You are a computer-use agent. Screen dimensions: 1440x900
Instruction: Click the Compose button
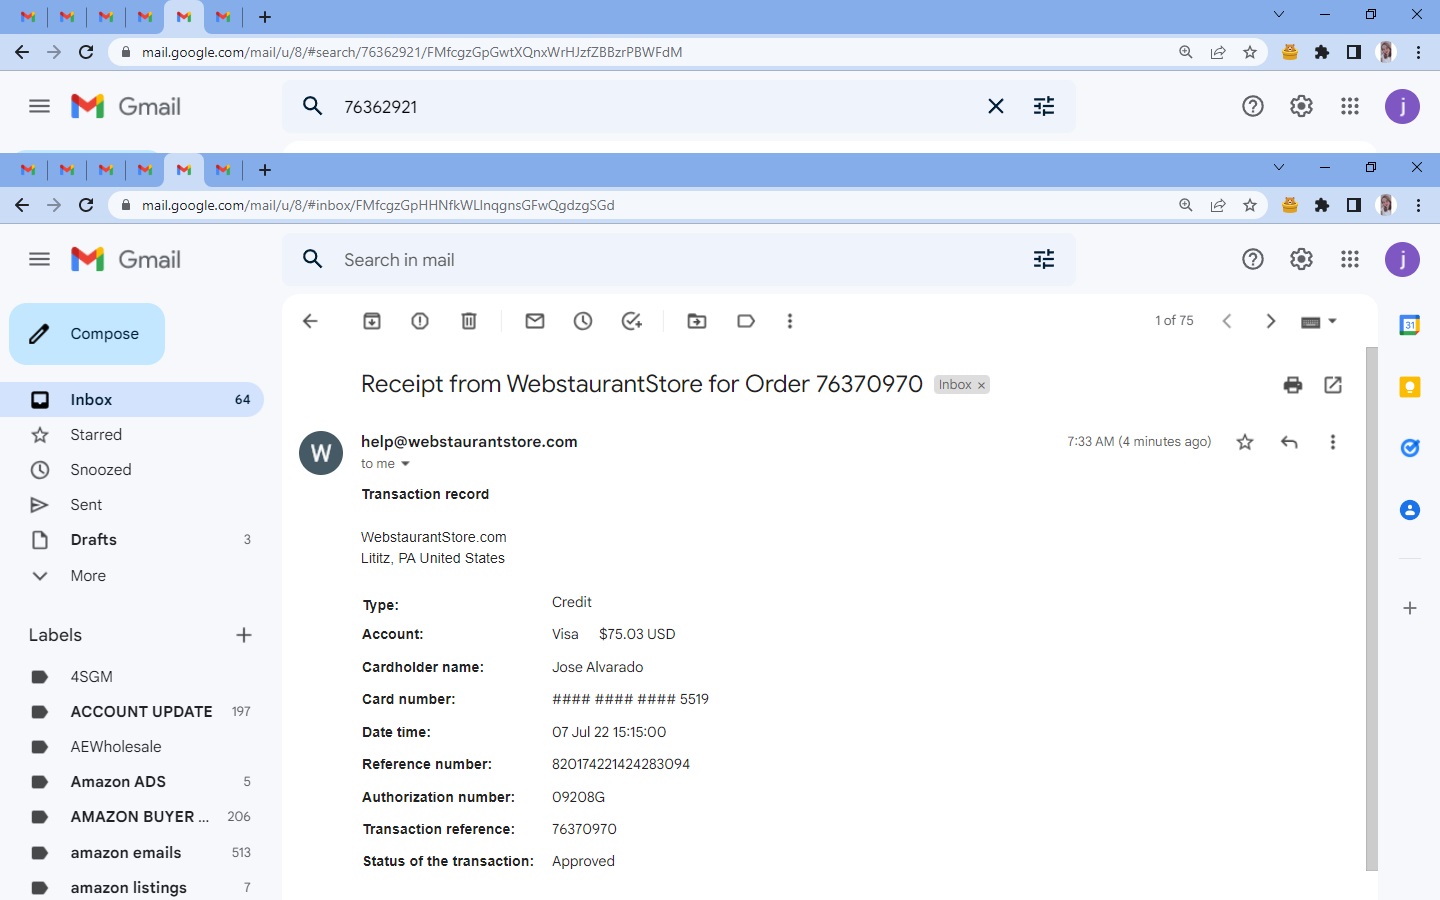pos(87,334)
